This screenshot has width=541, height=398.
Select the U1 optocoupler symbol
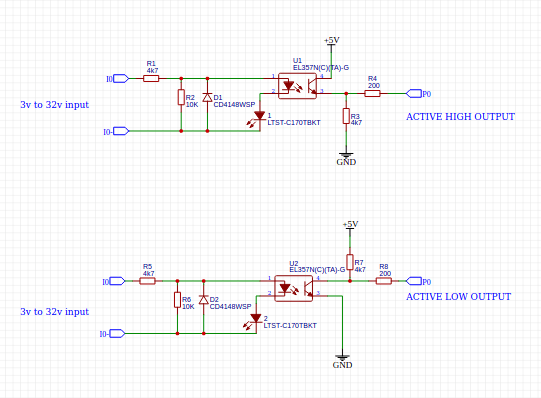297,86
